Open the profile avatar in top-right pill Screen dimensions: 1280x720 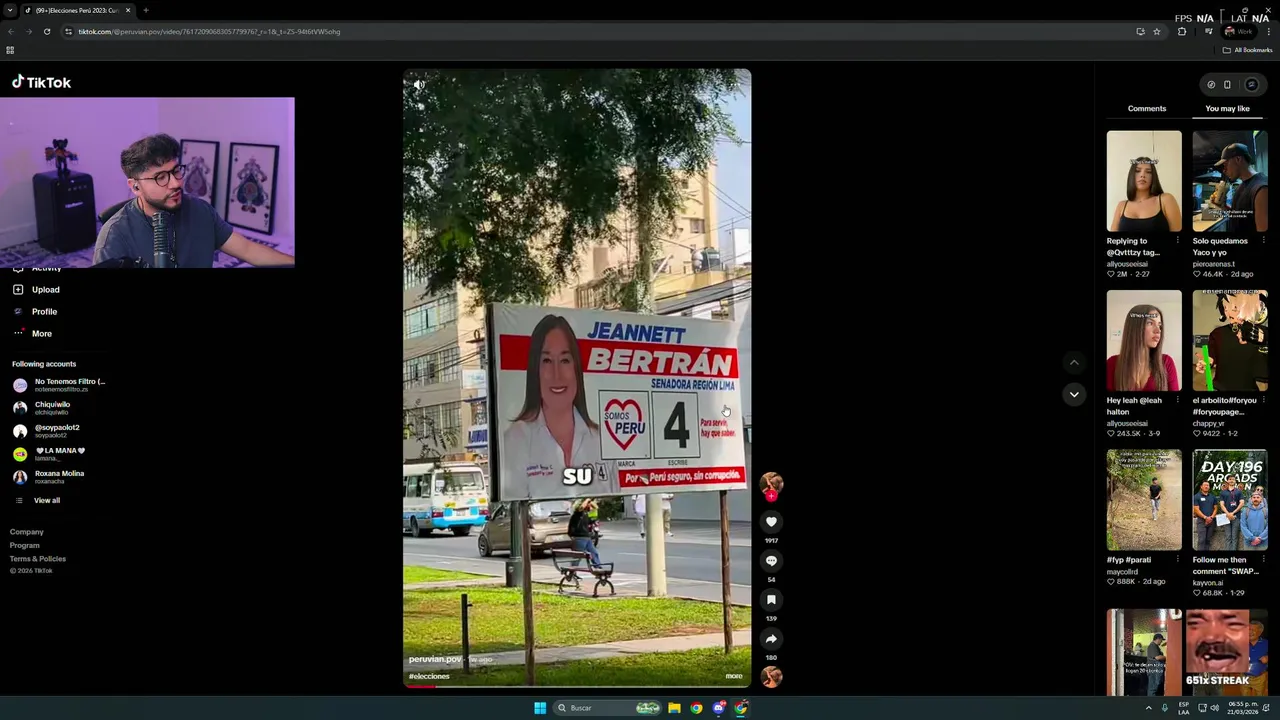pyautogui.click(x=1251, y=85)
